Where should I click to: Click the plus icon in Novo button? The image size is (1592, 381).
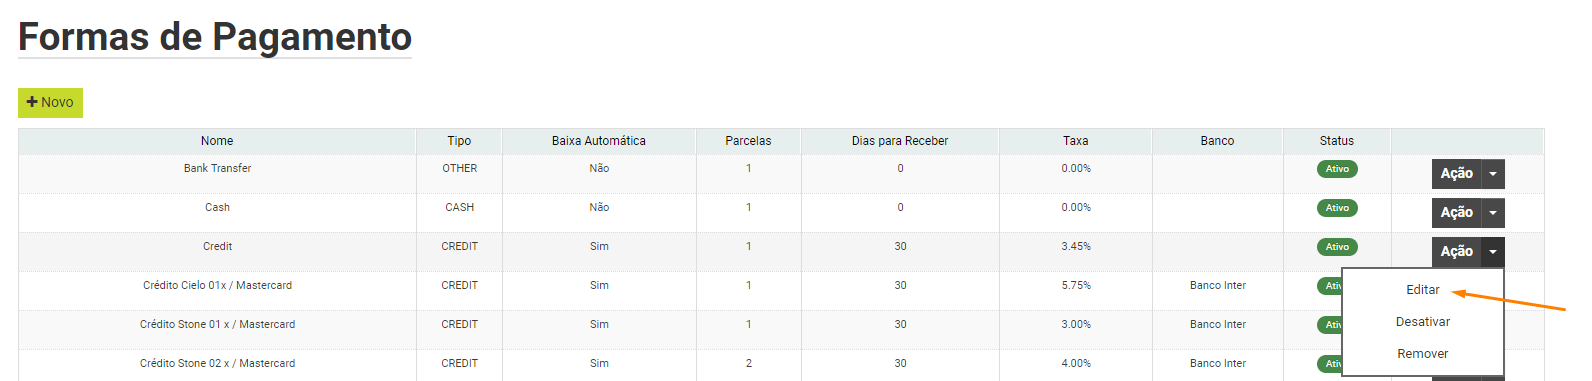coord(32,102)
